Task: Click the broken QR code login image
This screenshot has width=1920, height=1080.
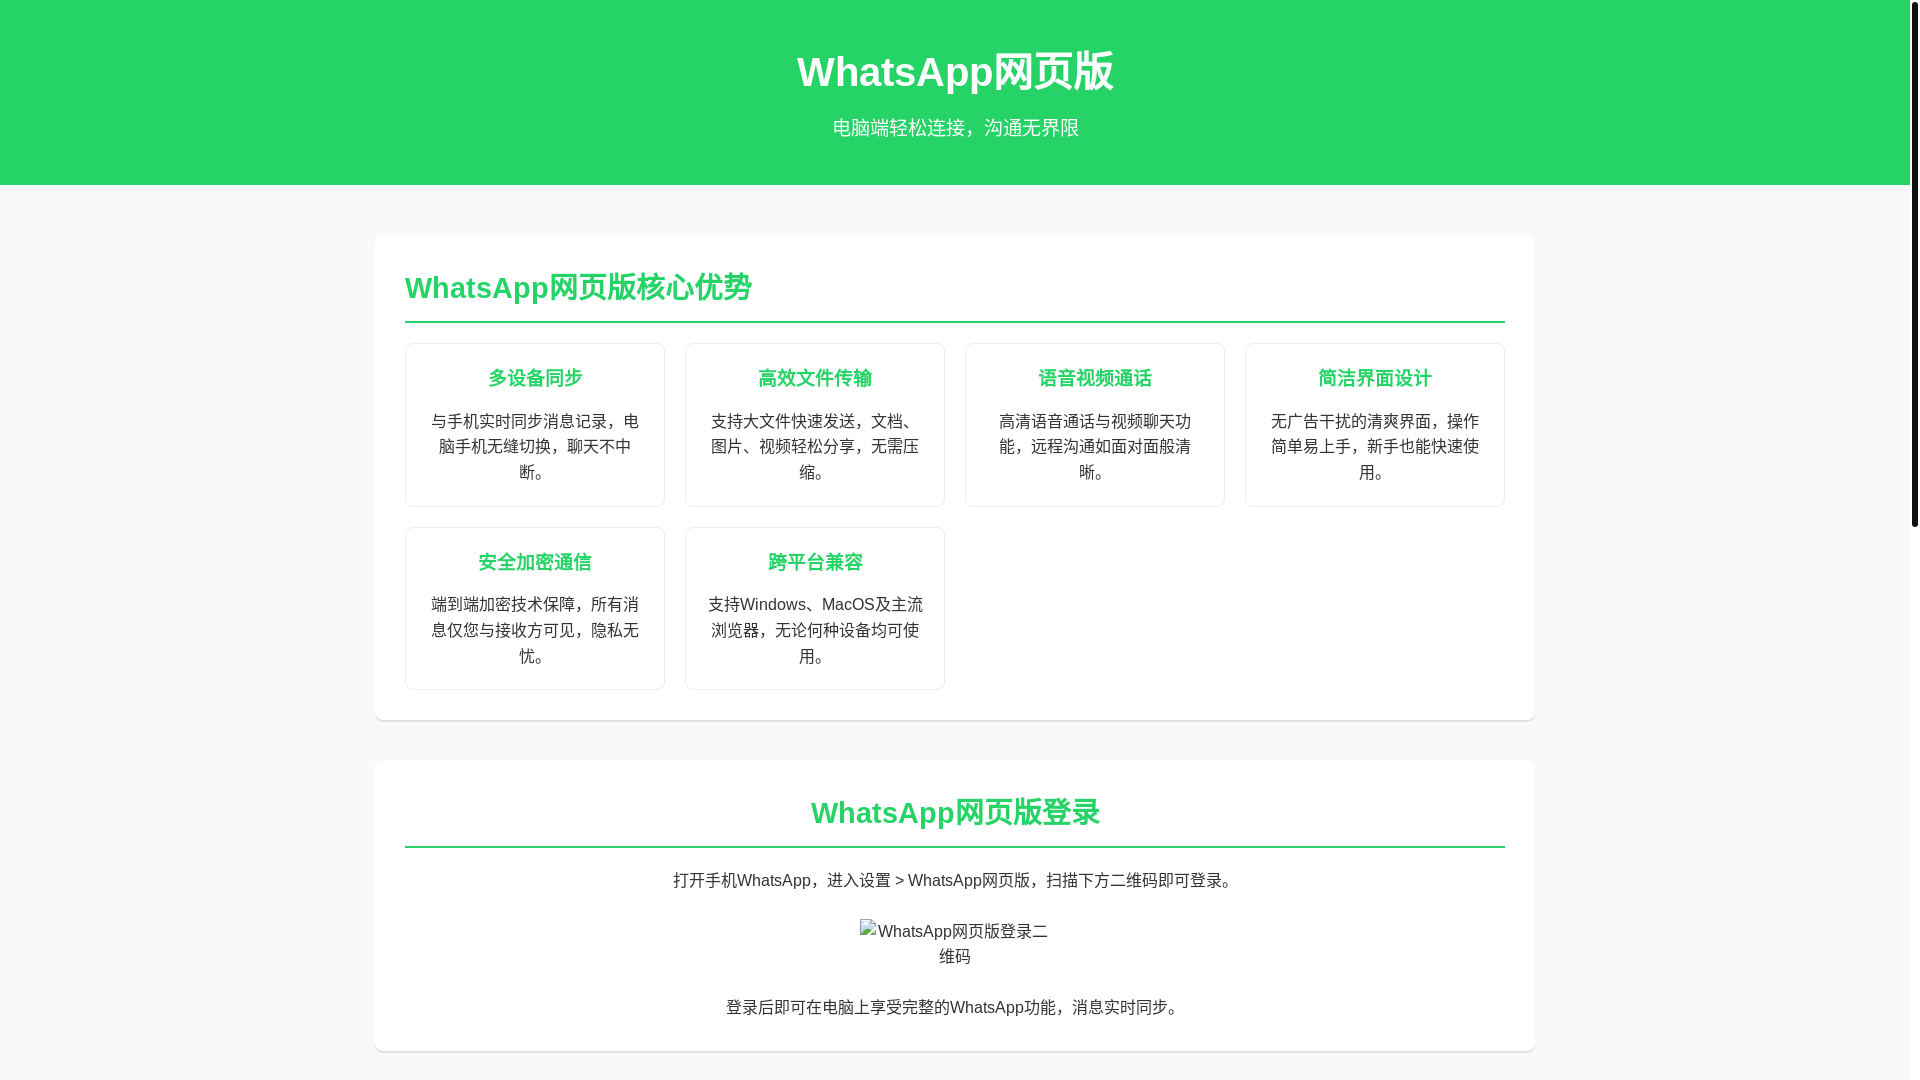Action: point(955,944)
